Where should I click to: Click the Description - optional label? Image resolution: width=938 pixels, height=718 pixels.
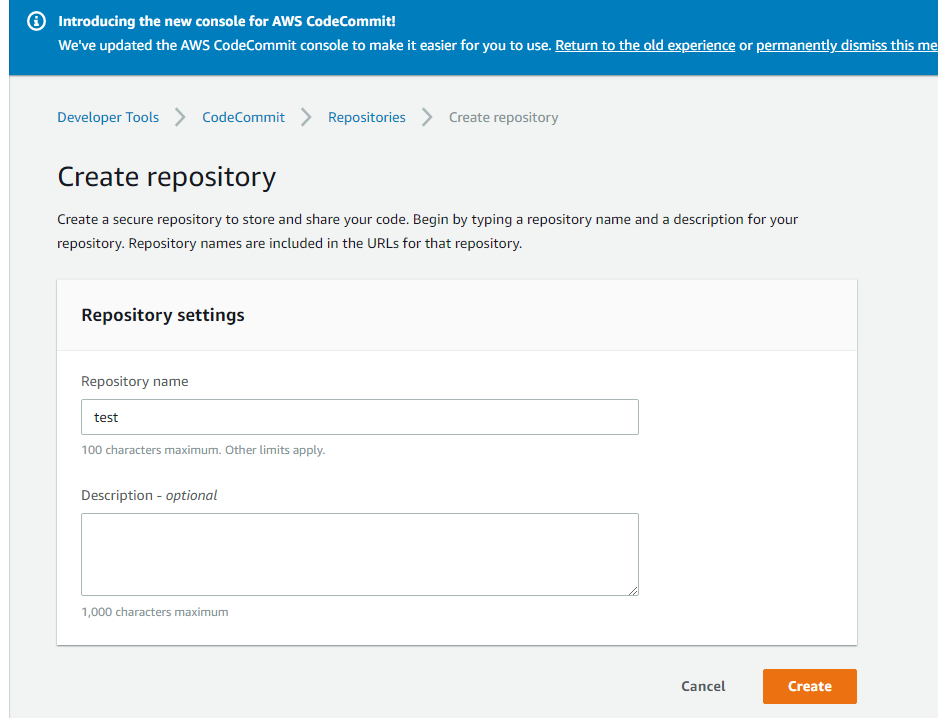[149, 495]
